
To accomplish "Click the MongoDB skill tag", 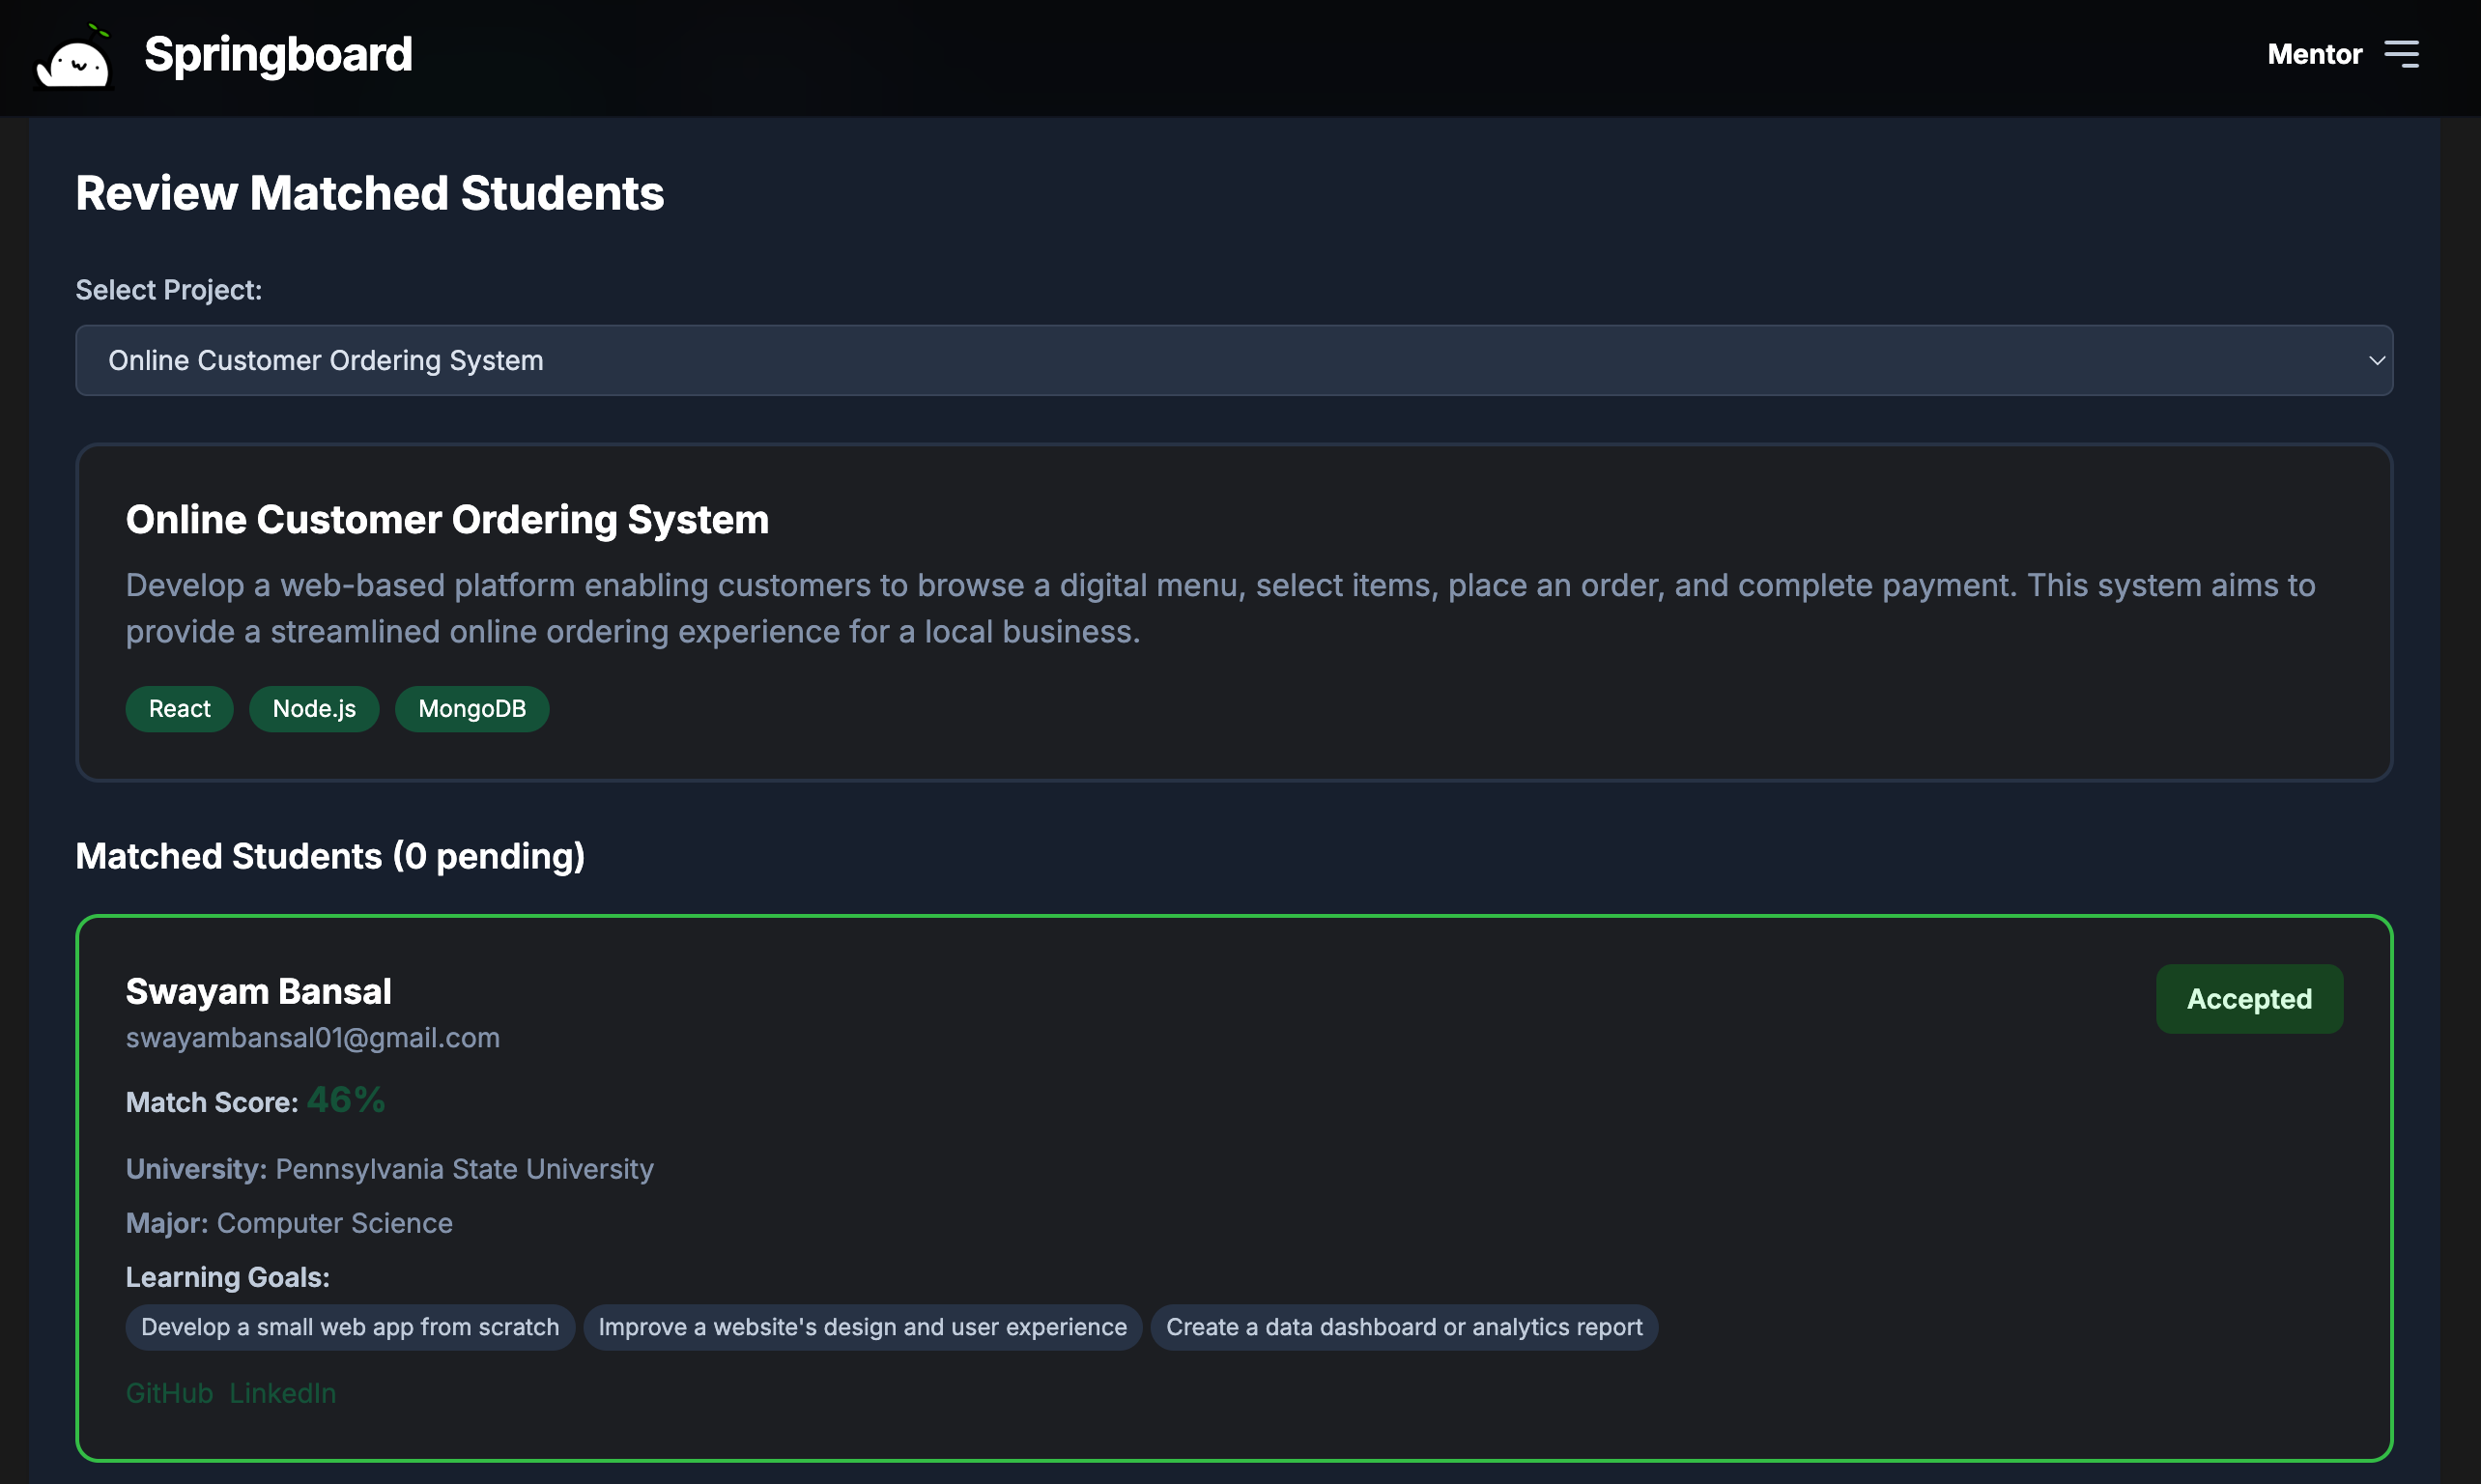I will tap(471, 708).
